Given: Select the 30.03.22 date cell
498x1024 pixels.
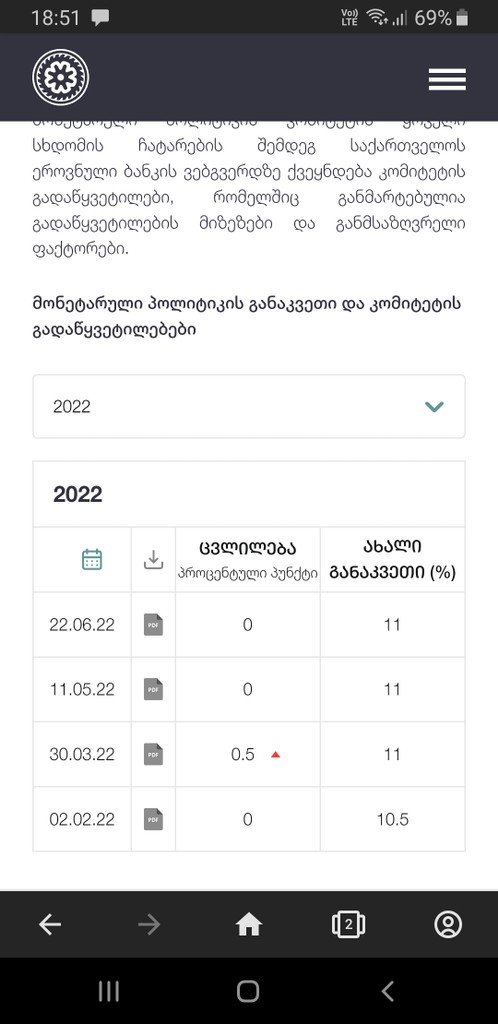Looking at the screenshot, I should 82,754.
